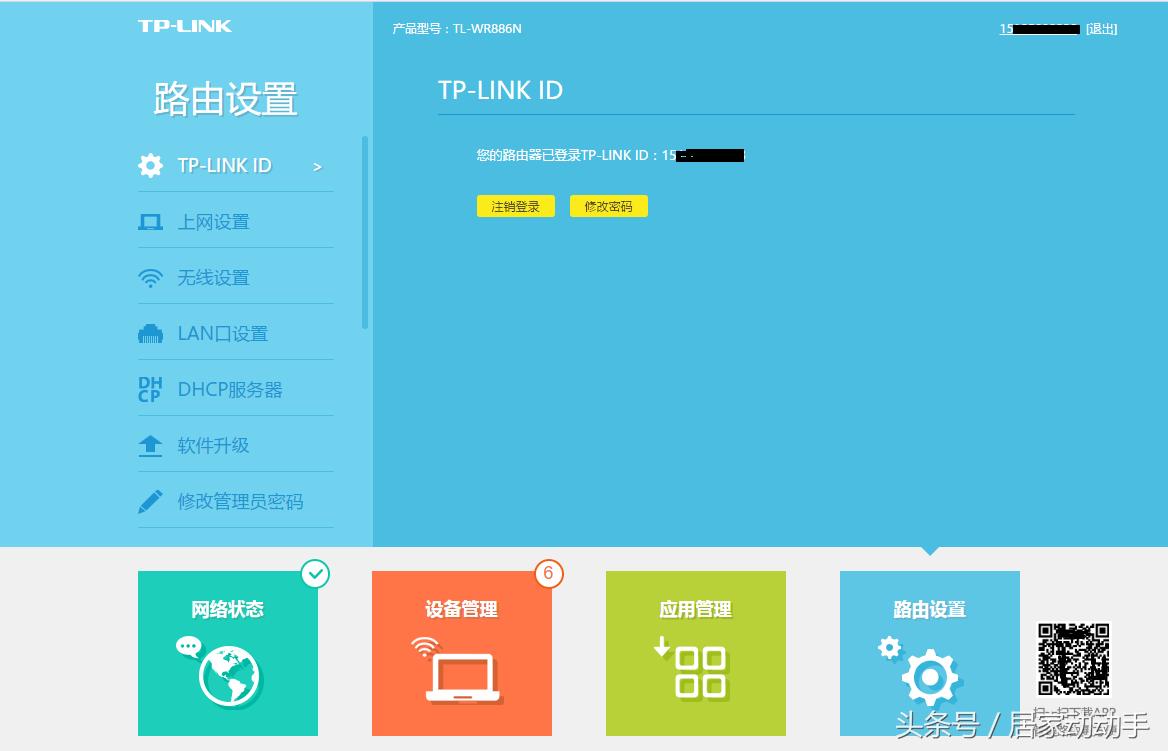Viewport: 1168px width, 751px height.
Task: Open 软件升级 via the upload icon
Action: [x=150, y=445]
